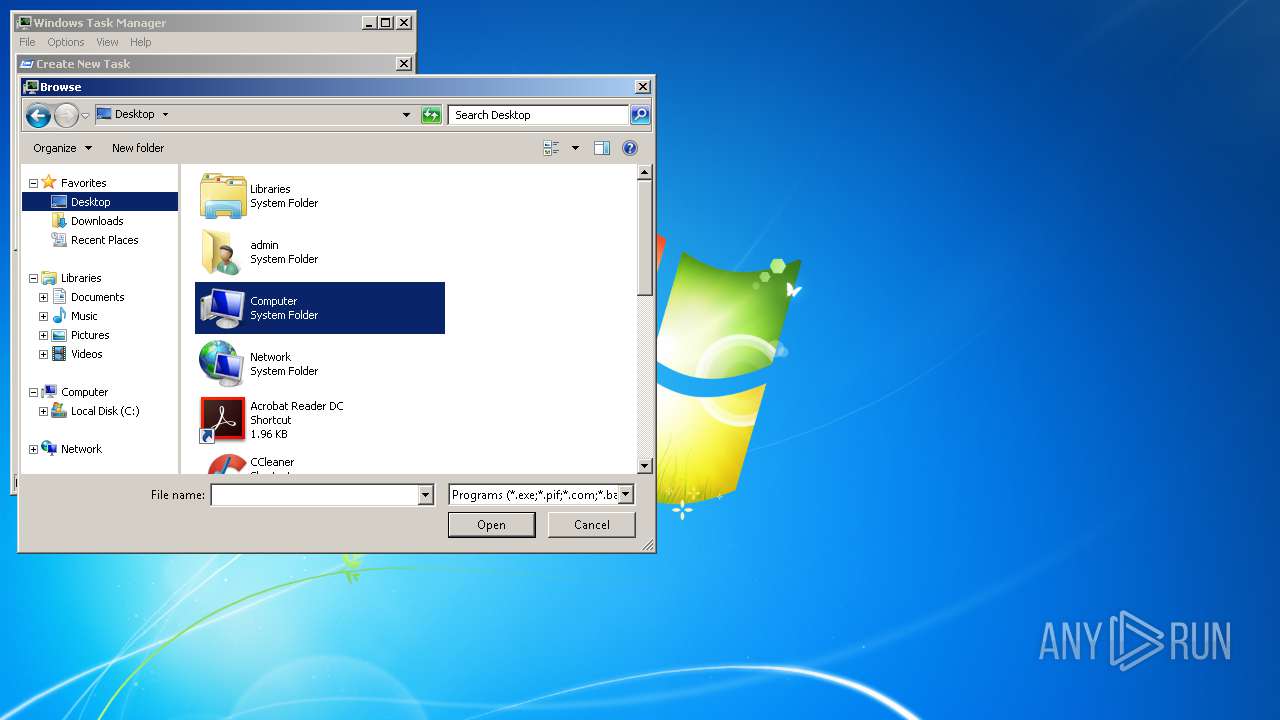Screen dimensions: 1280x720
Task: Select Downloads in Favorites
Action: pyautogui.click(x=97, y=221)
